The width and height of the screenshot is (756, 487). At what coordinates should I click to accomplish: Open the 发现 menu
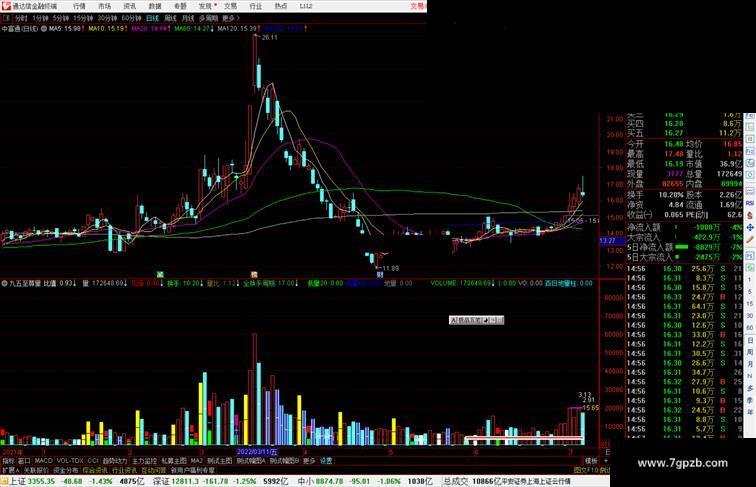coord(205,6)
